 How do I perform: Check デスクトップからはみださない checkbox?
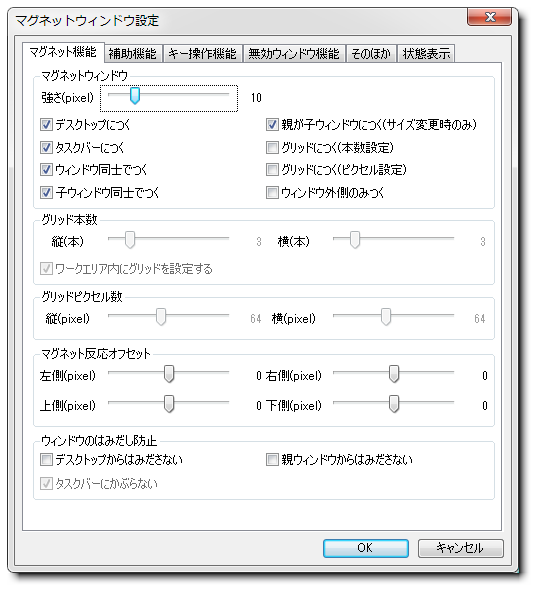coord(46,459)
